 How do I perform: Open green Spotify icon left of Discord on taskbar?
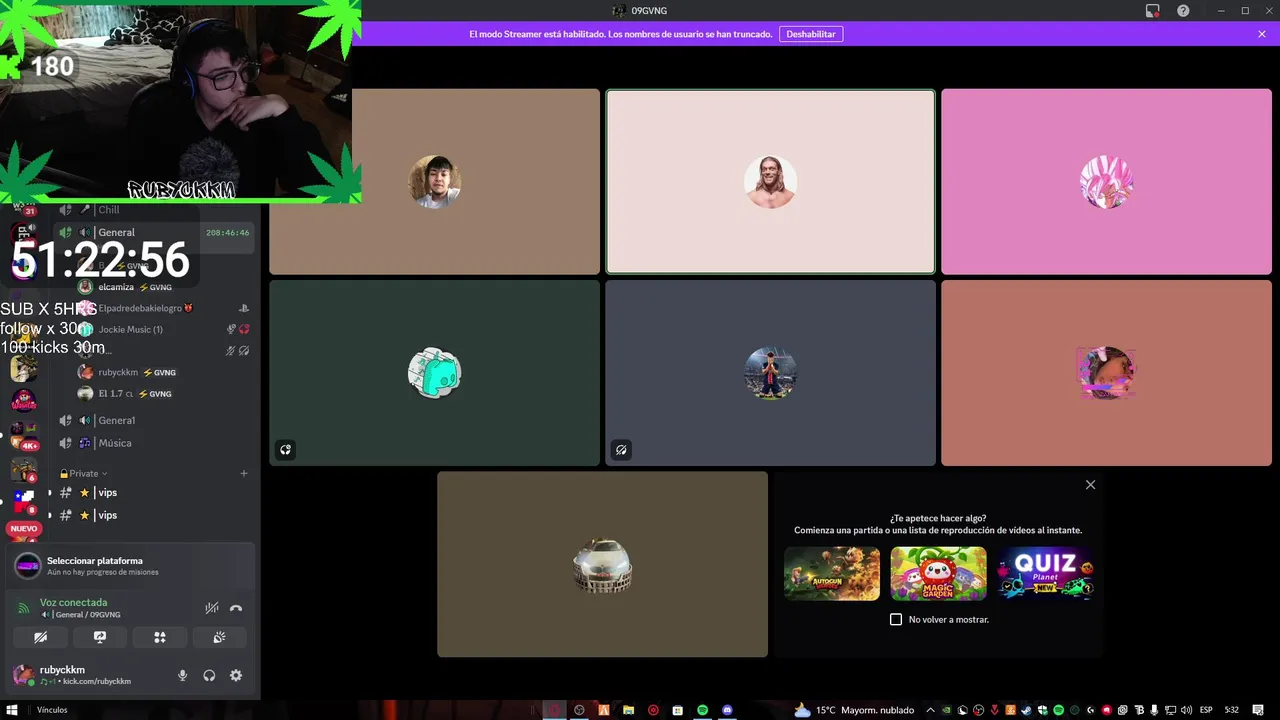tap(703, 710)
